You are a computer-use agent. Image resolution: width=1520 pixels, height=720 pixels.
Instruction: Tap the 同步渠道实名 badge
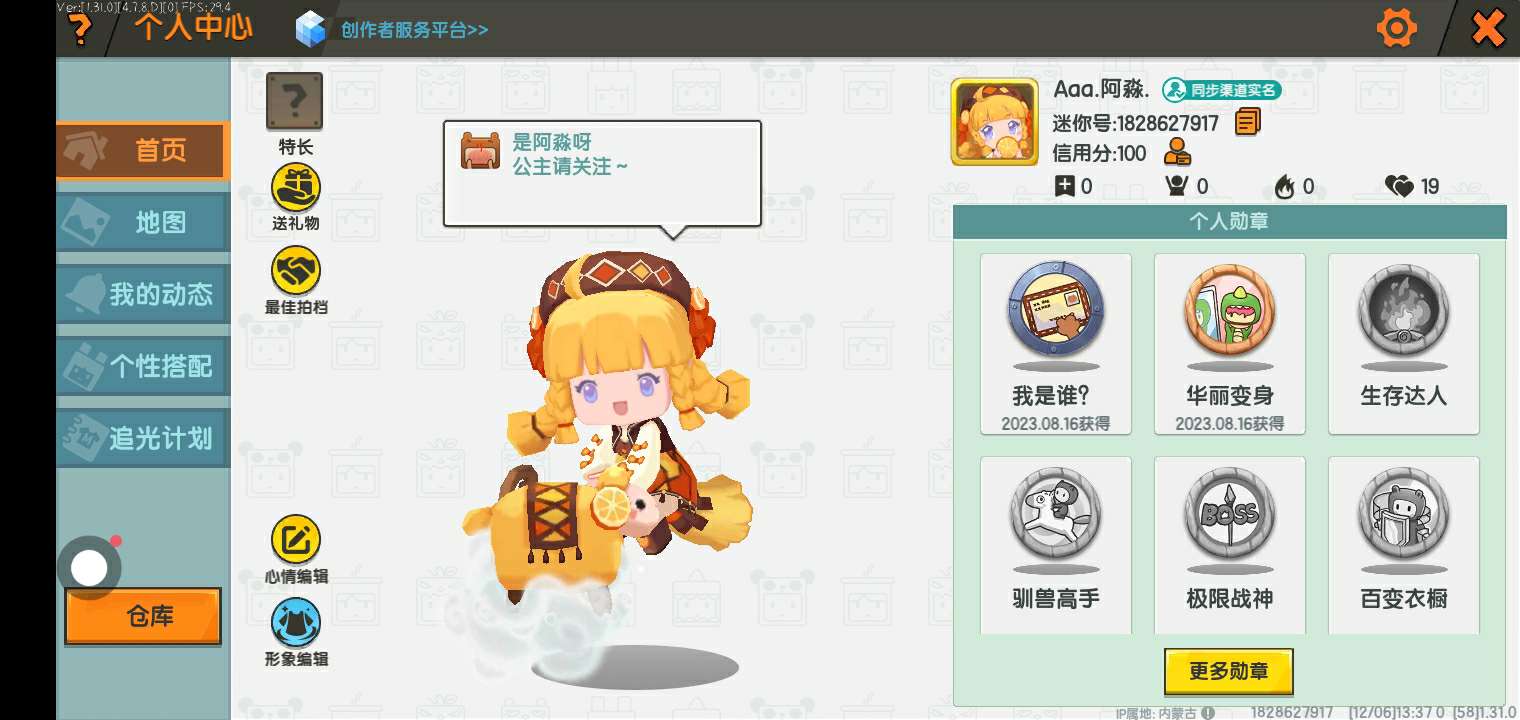(x=1222, y=90)
